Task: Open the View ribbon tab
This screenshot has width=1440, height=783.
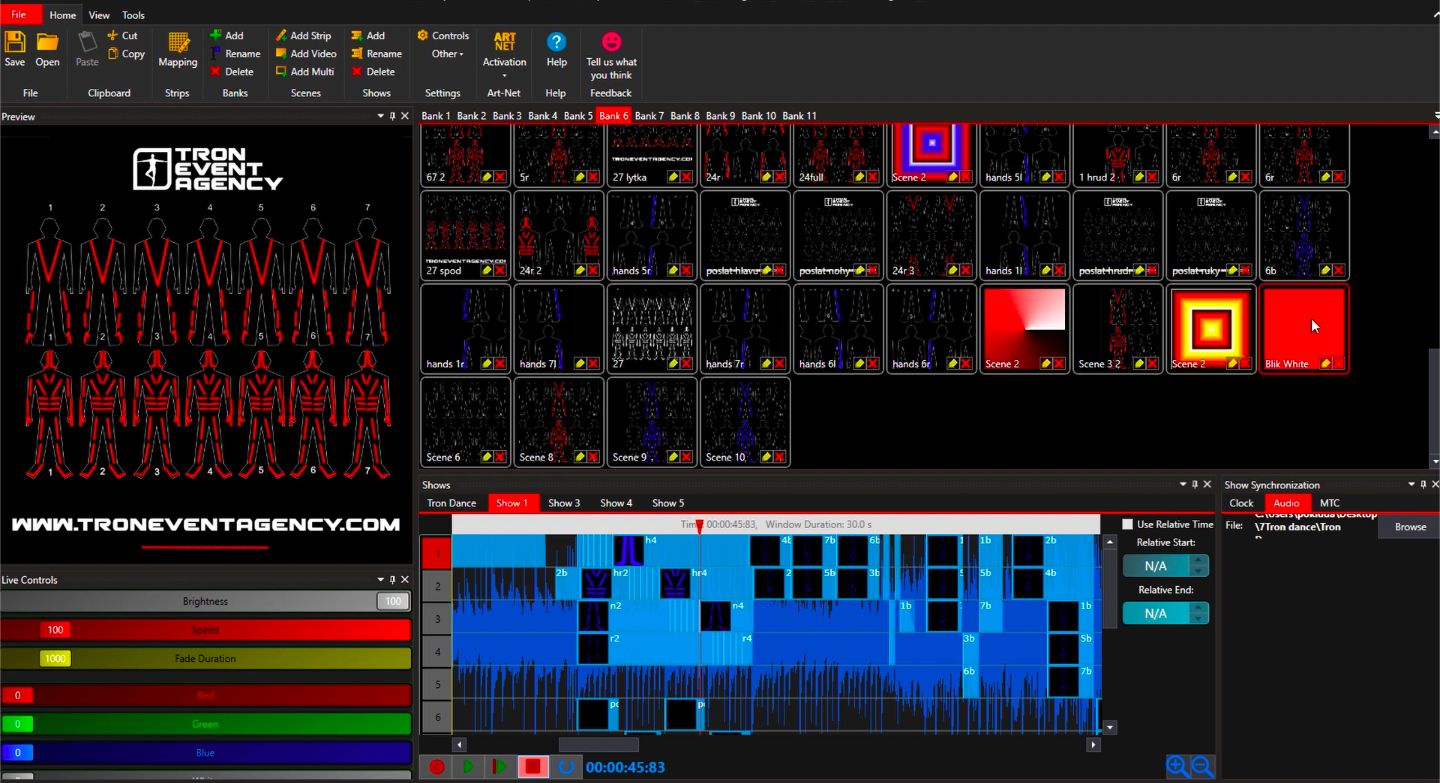Action: 99,15
